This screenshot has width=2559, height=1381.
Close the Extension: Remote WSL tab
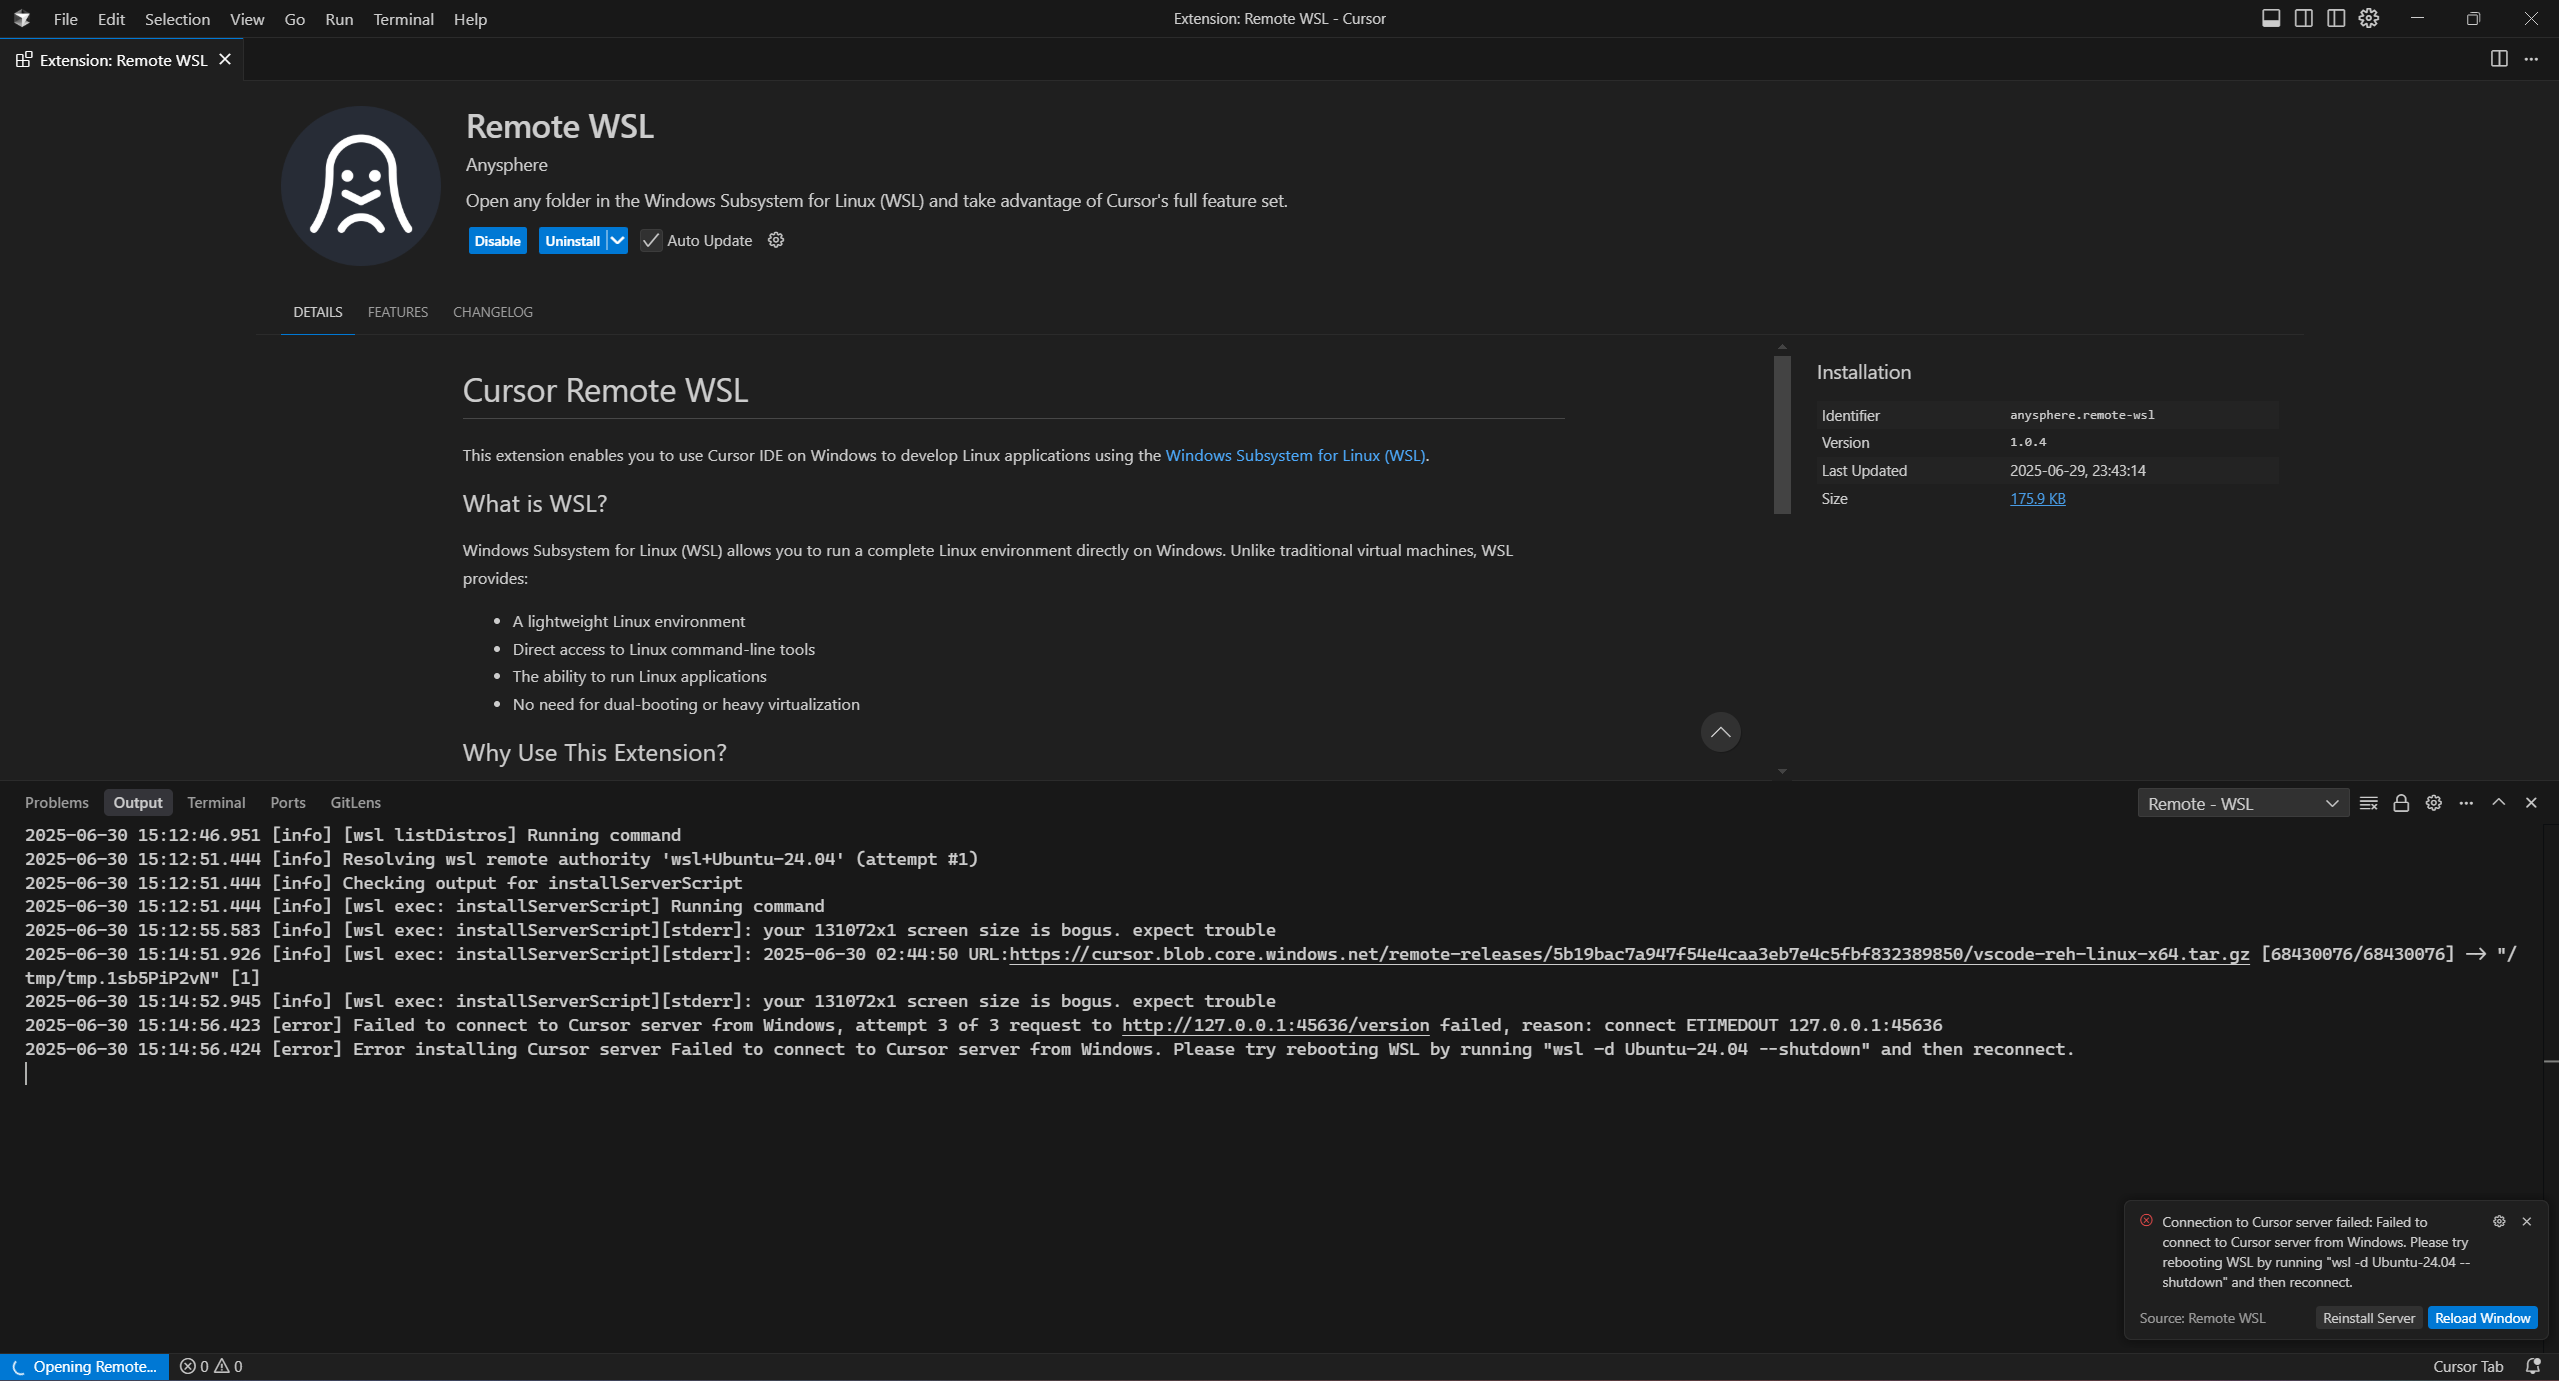225,59
